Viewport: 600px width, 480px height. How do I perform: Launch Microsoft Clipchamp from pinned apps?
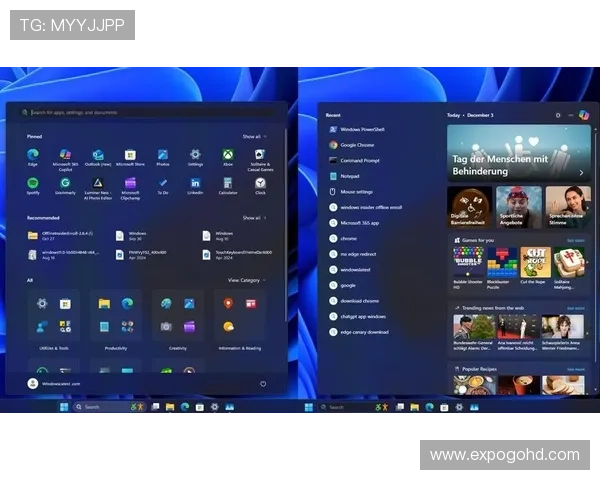pos(130,184)
